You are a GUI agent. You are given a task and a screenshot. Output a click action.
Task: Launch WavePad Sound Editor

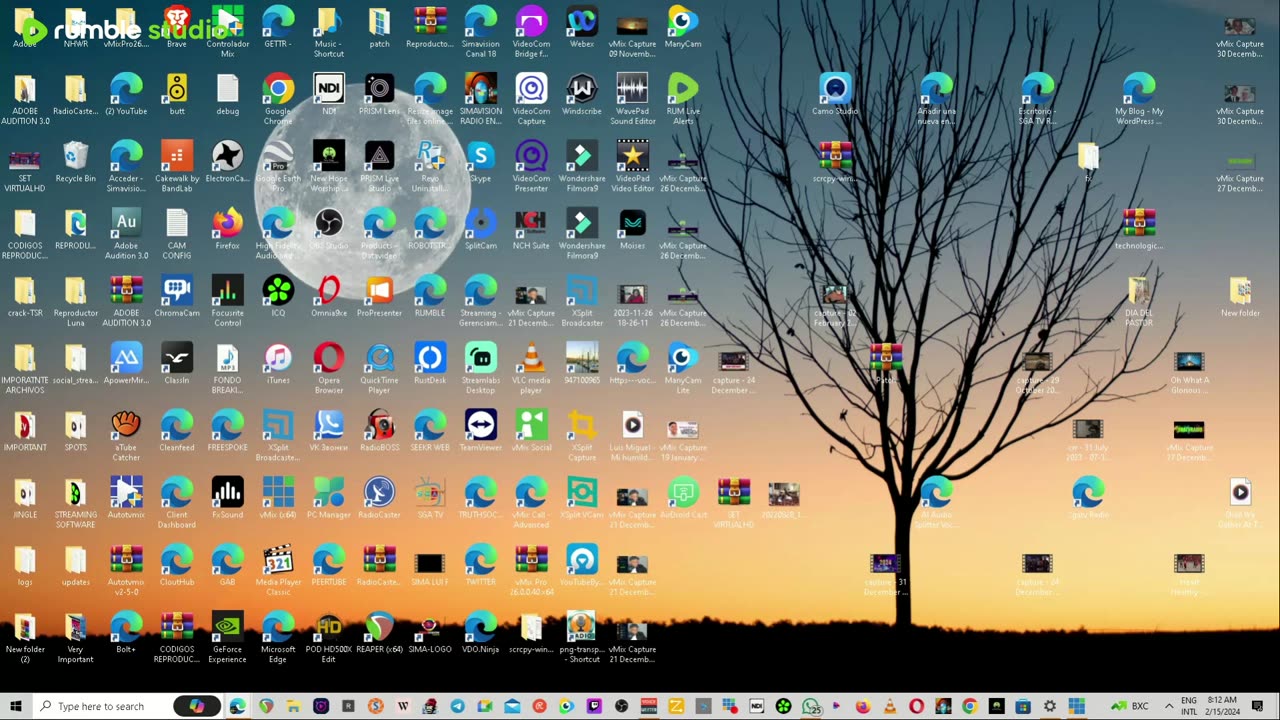point(632,98)
